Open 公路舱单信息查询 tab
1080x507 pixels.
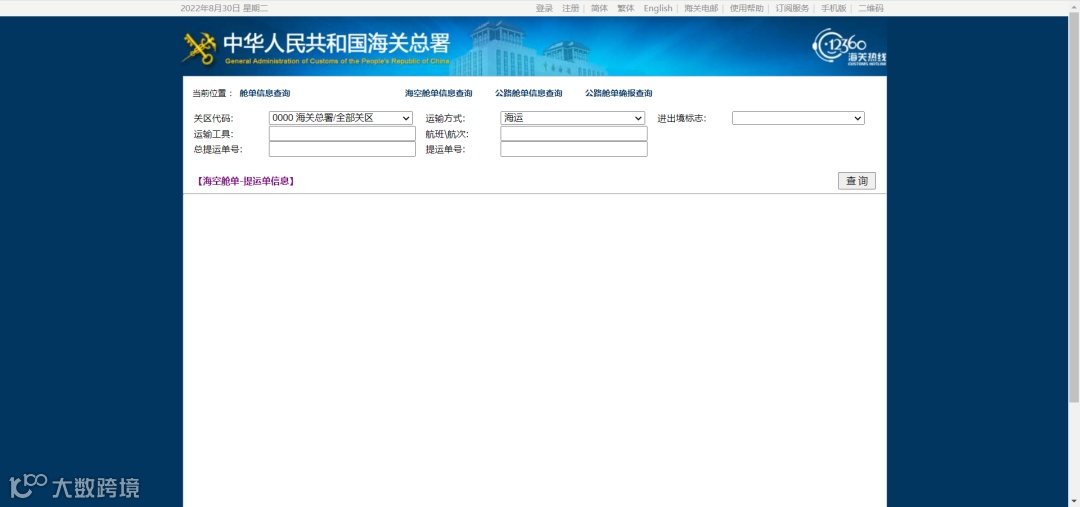pyautogui.click(x=528, y=93)
